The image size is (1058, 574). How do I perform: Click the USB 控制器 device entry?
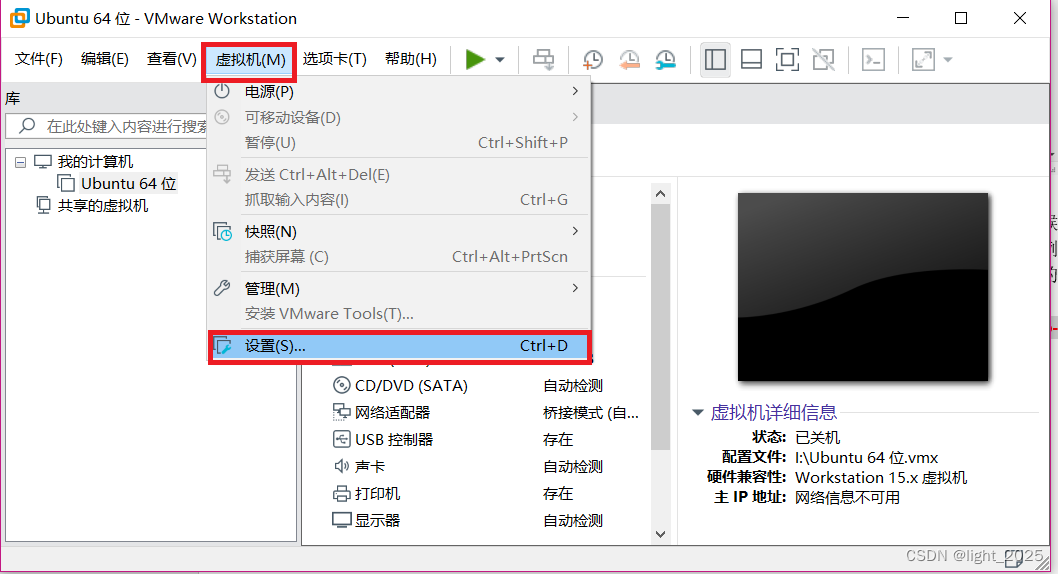pos(394,440)
